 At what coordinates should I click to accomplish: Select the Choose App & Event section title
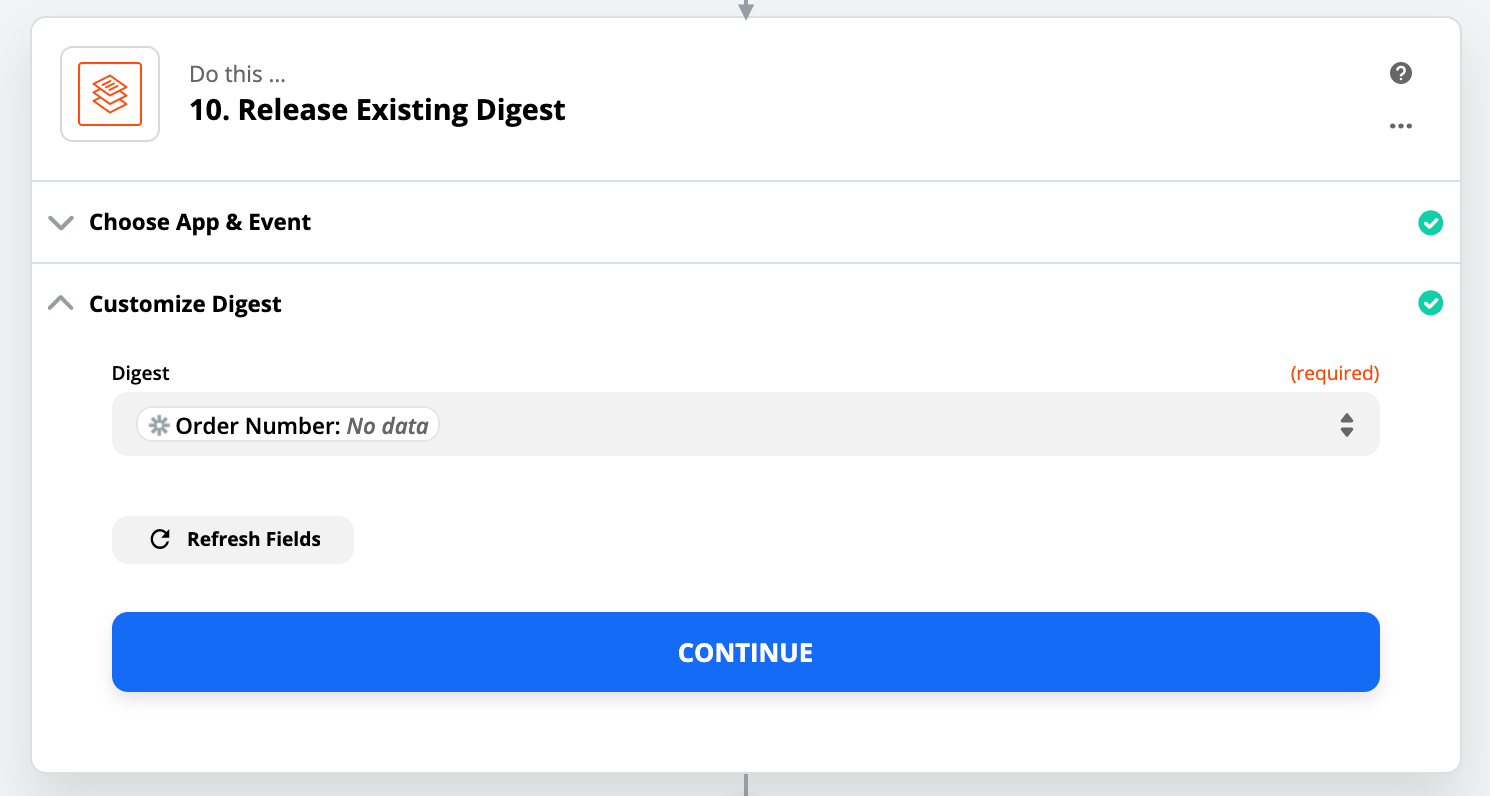click(x=200, y=222)
